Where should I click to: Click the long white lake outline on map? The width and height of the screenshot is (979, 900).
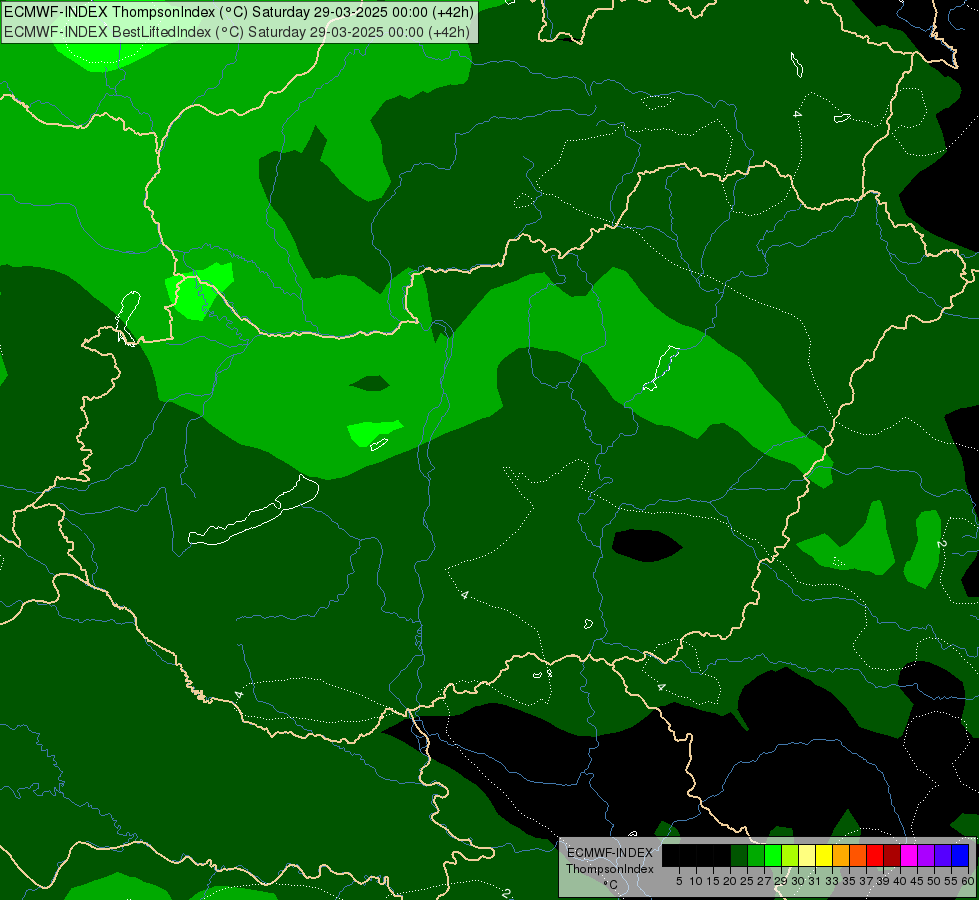point(253,510)
